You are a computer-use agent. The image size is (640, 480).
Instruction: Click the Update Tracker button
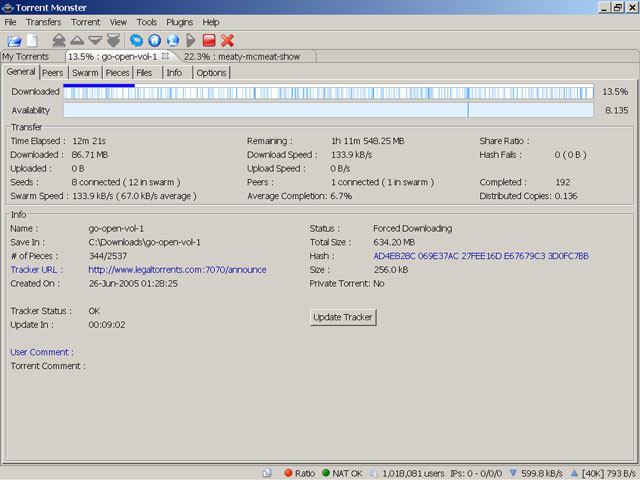343,317
